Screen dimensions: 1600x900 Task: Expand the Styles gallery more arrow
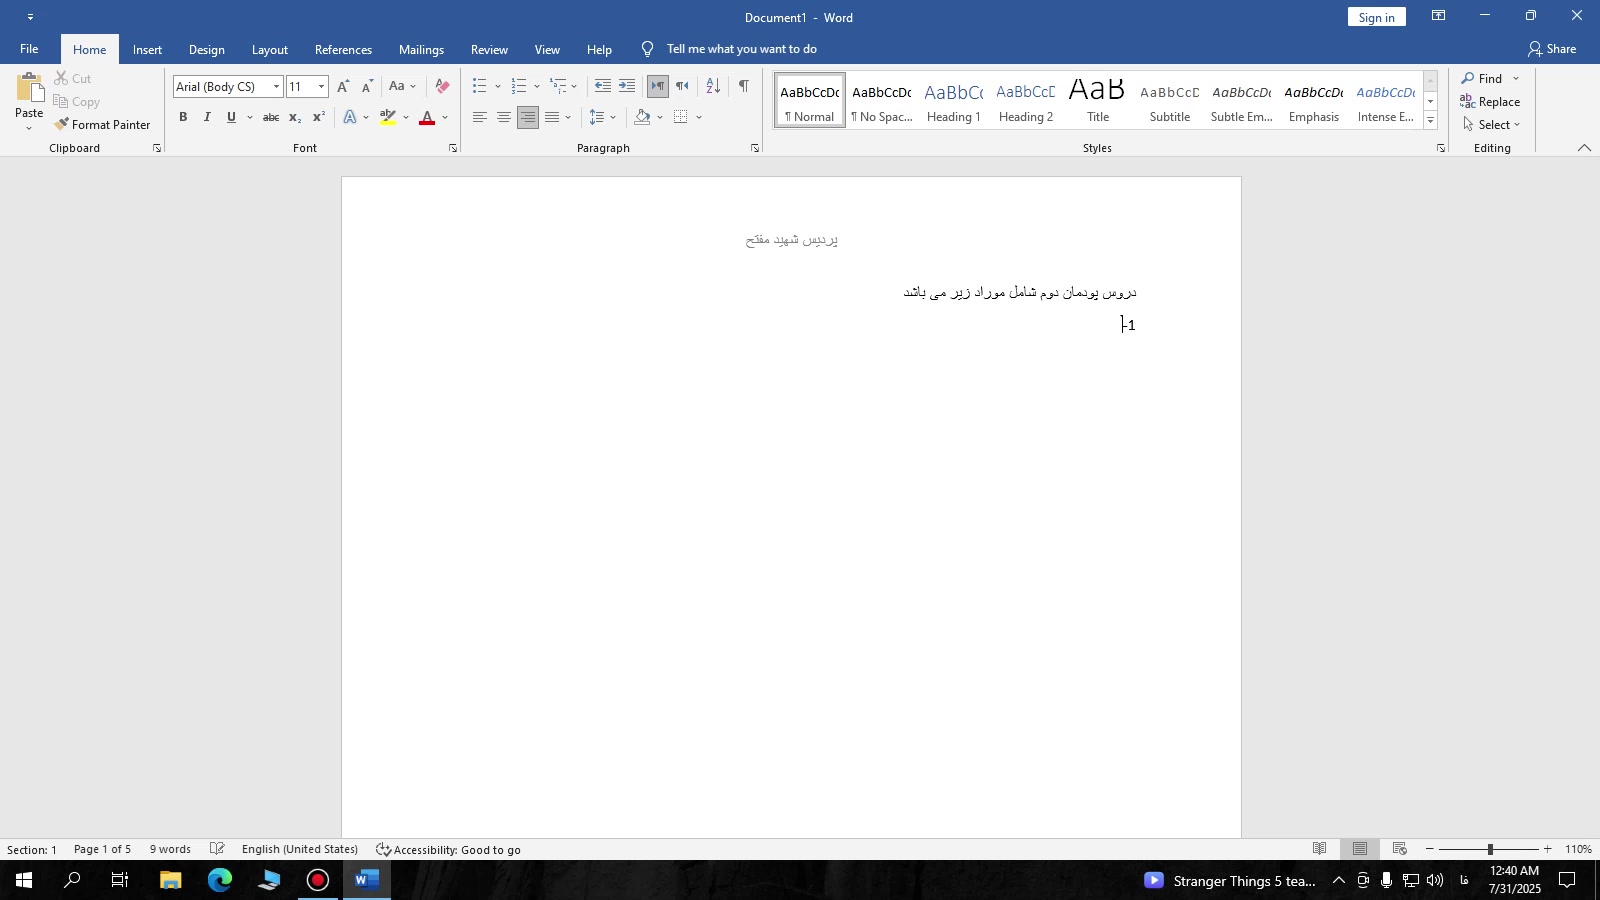point(1430,121)
